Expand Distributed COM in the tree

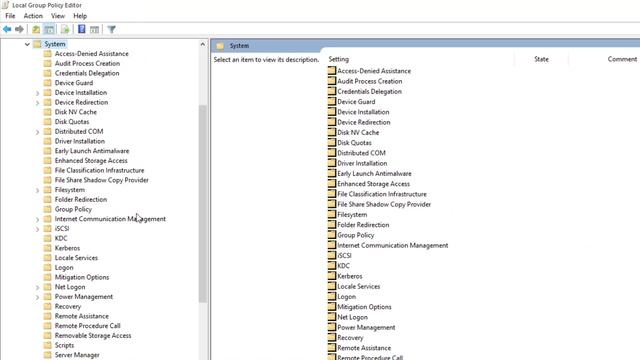[x=38, y=132]
